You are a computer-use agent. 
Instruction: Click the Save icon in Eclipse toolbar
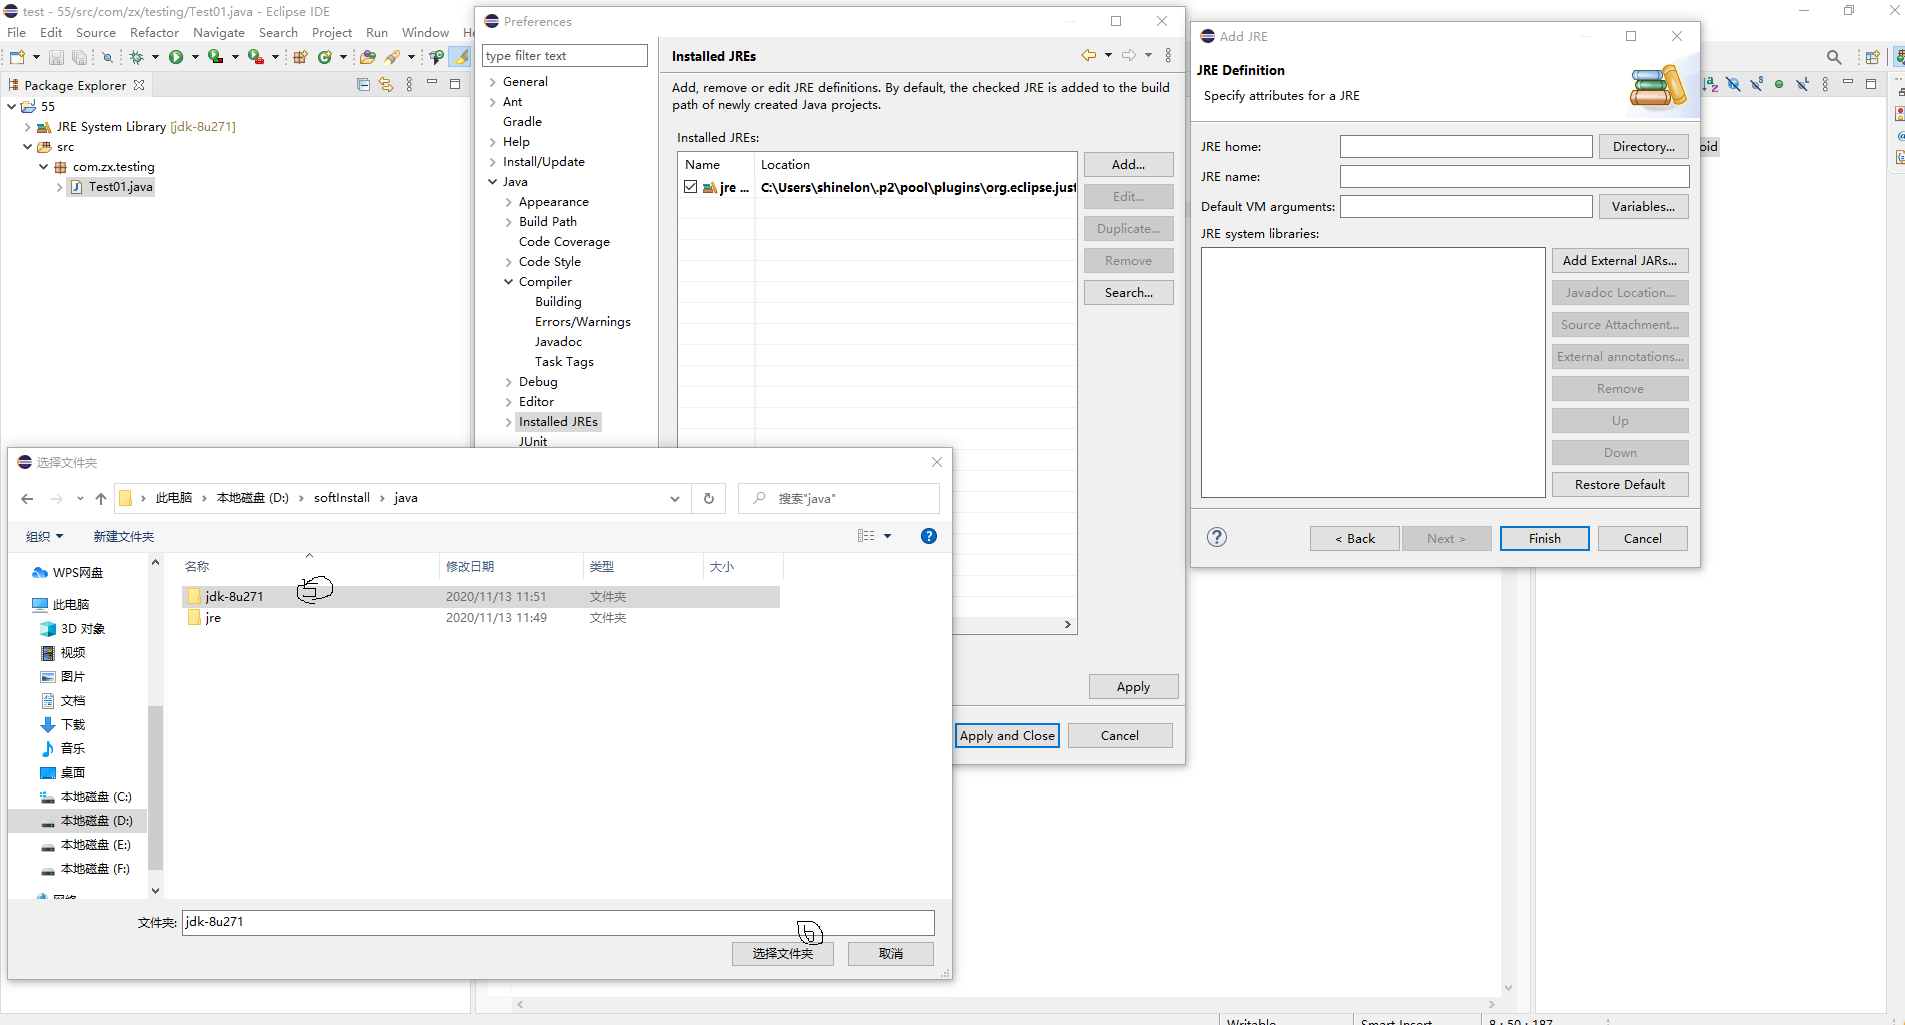point(57,57)
